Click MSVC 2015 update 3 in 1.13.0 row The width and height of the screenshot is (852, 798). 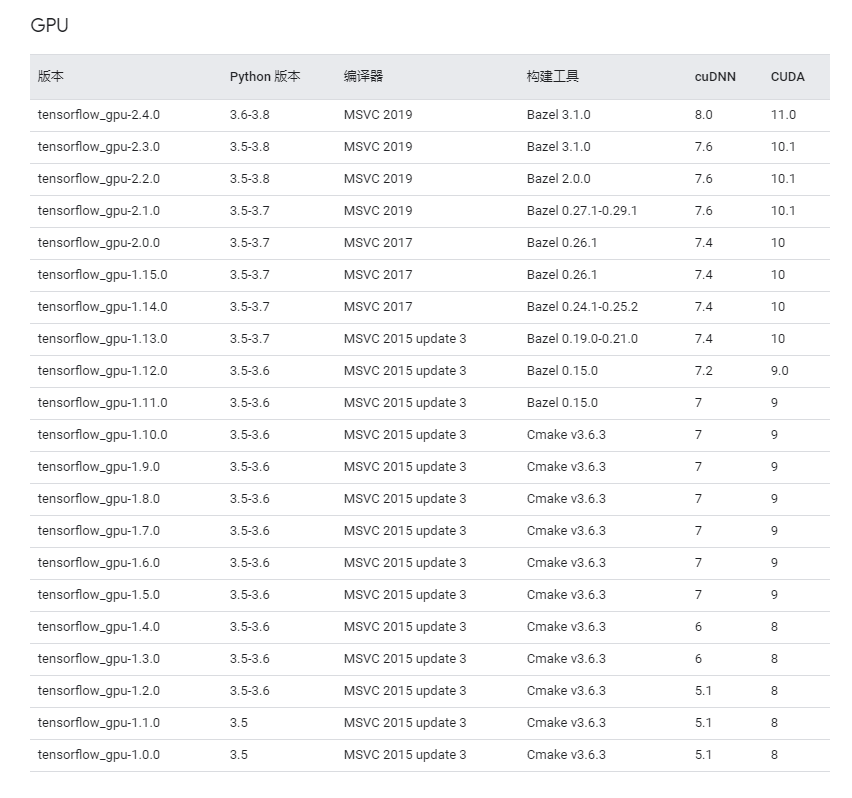click(x=405, y=339)
